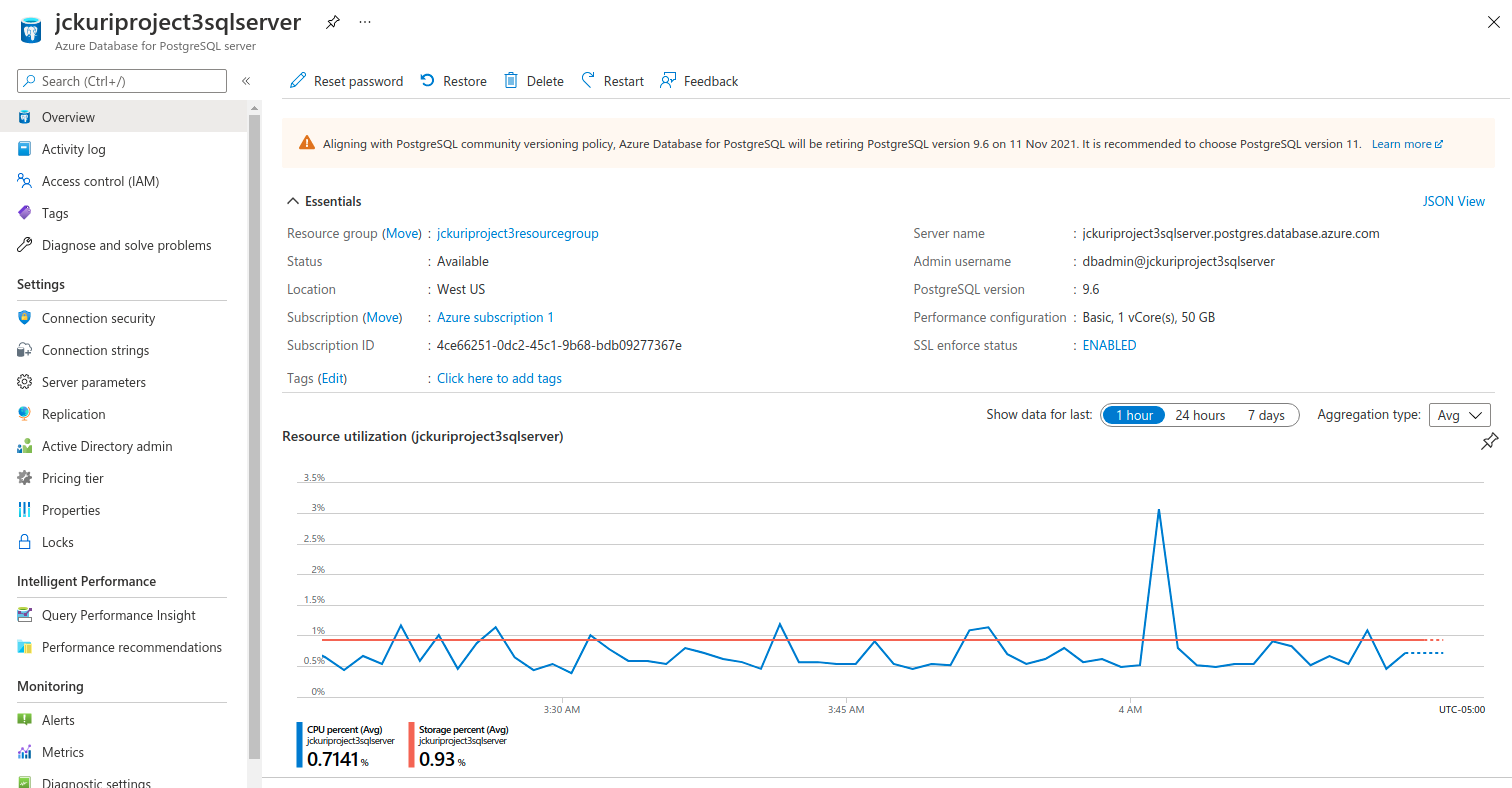Select the 1 hour time range
This screenshot has height=788, width=1512.
point(1134,415)
